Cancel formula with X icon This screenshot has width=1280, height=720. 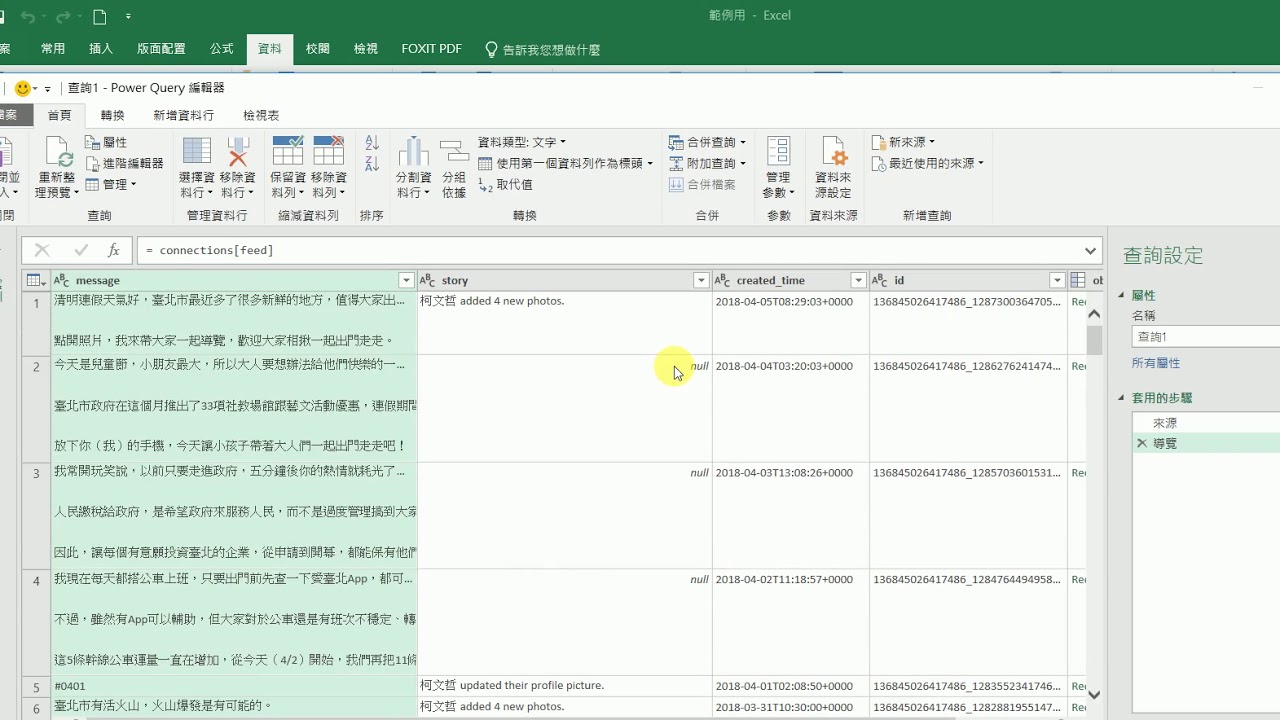pos(42,250)
